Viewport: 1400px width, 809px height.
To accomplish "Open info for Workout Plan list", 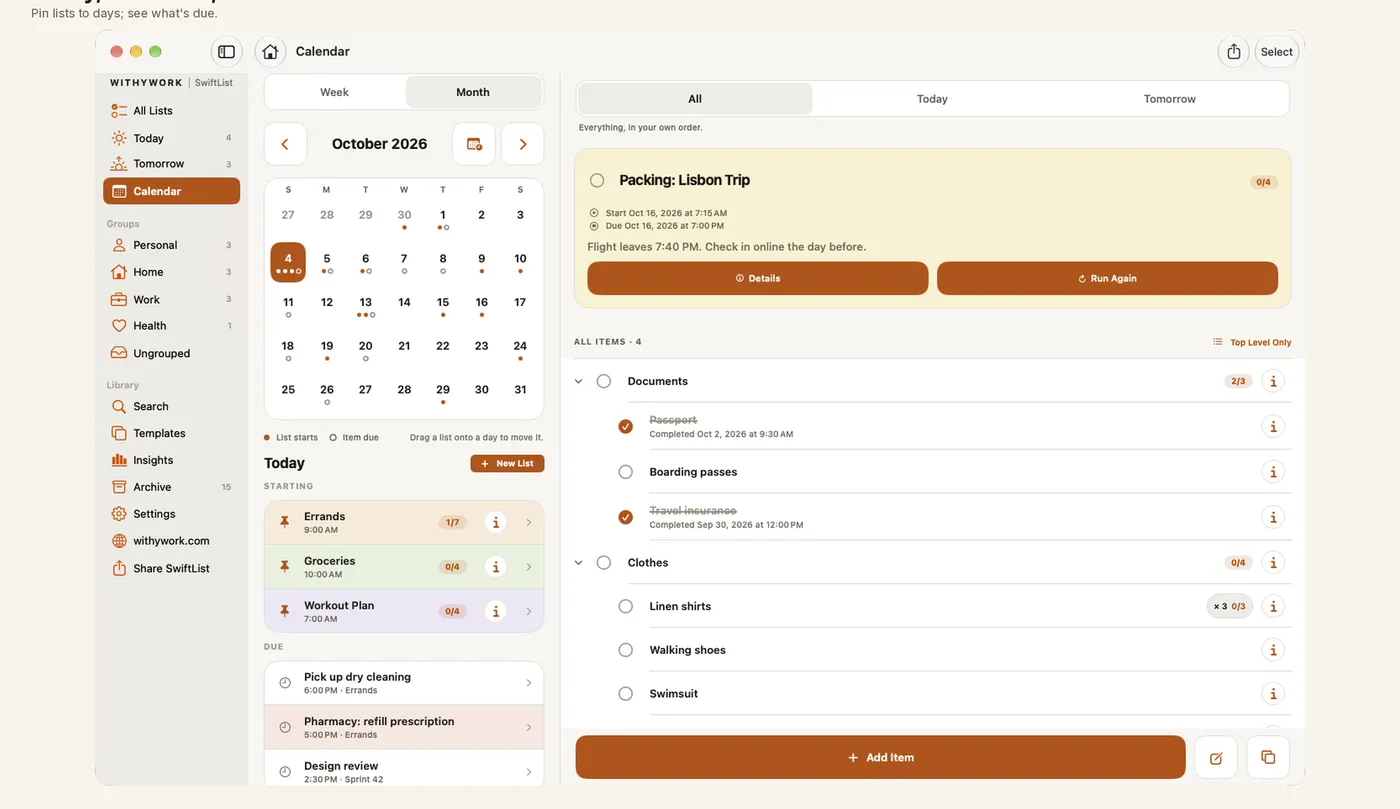I will coord(495,611).
